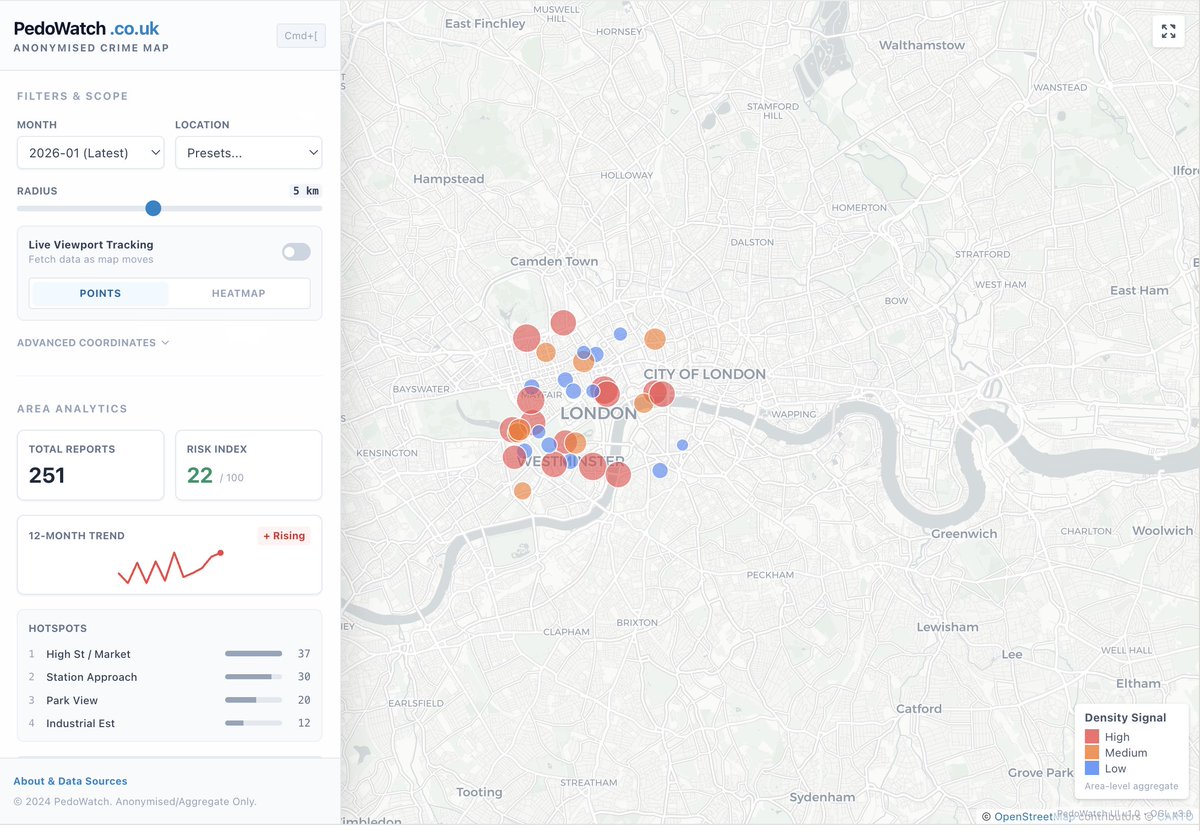Click the radius slider handle

153,208
